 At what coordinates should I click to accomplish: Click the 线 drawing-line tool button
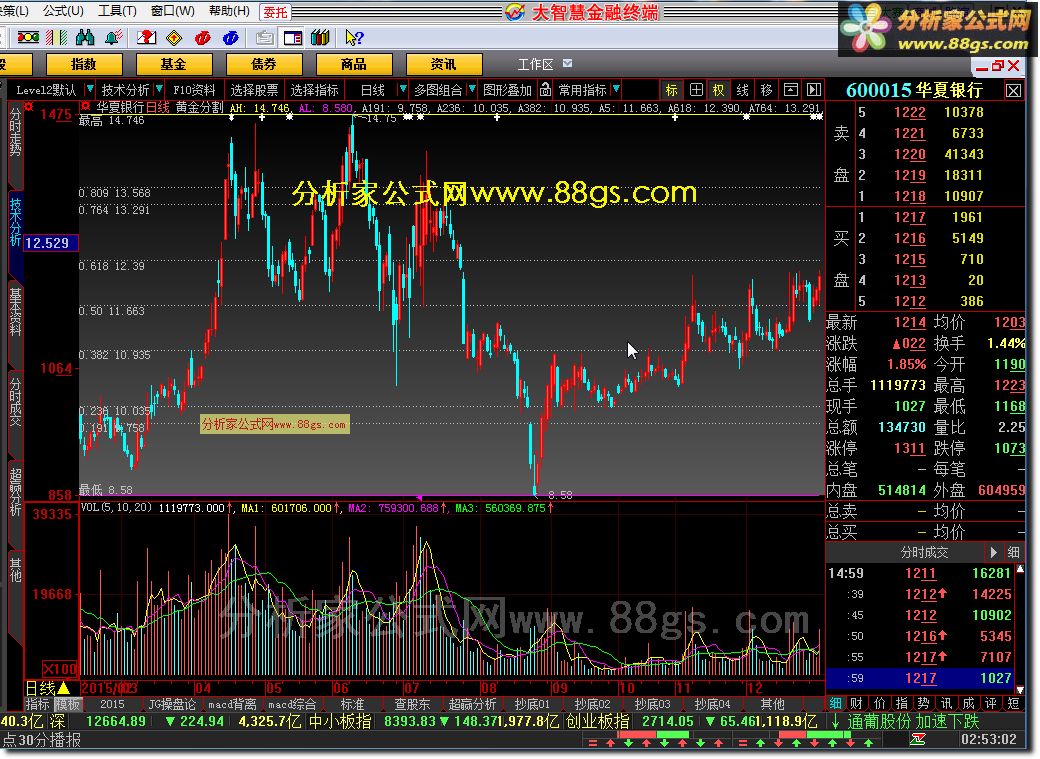(x=742, y=90)
